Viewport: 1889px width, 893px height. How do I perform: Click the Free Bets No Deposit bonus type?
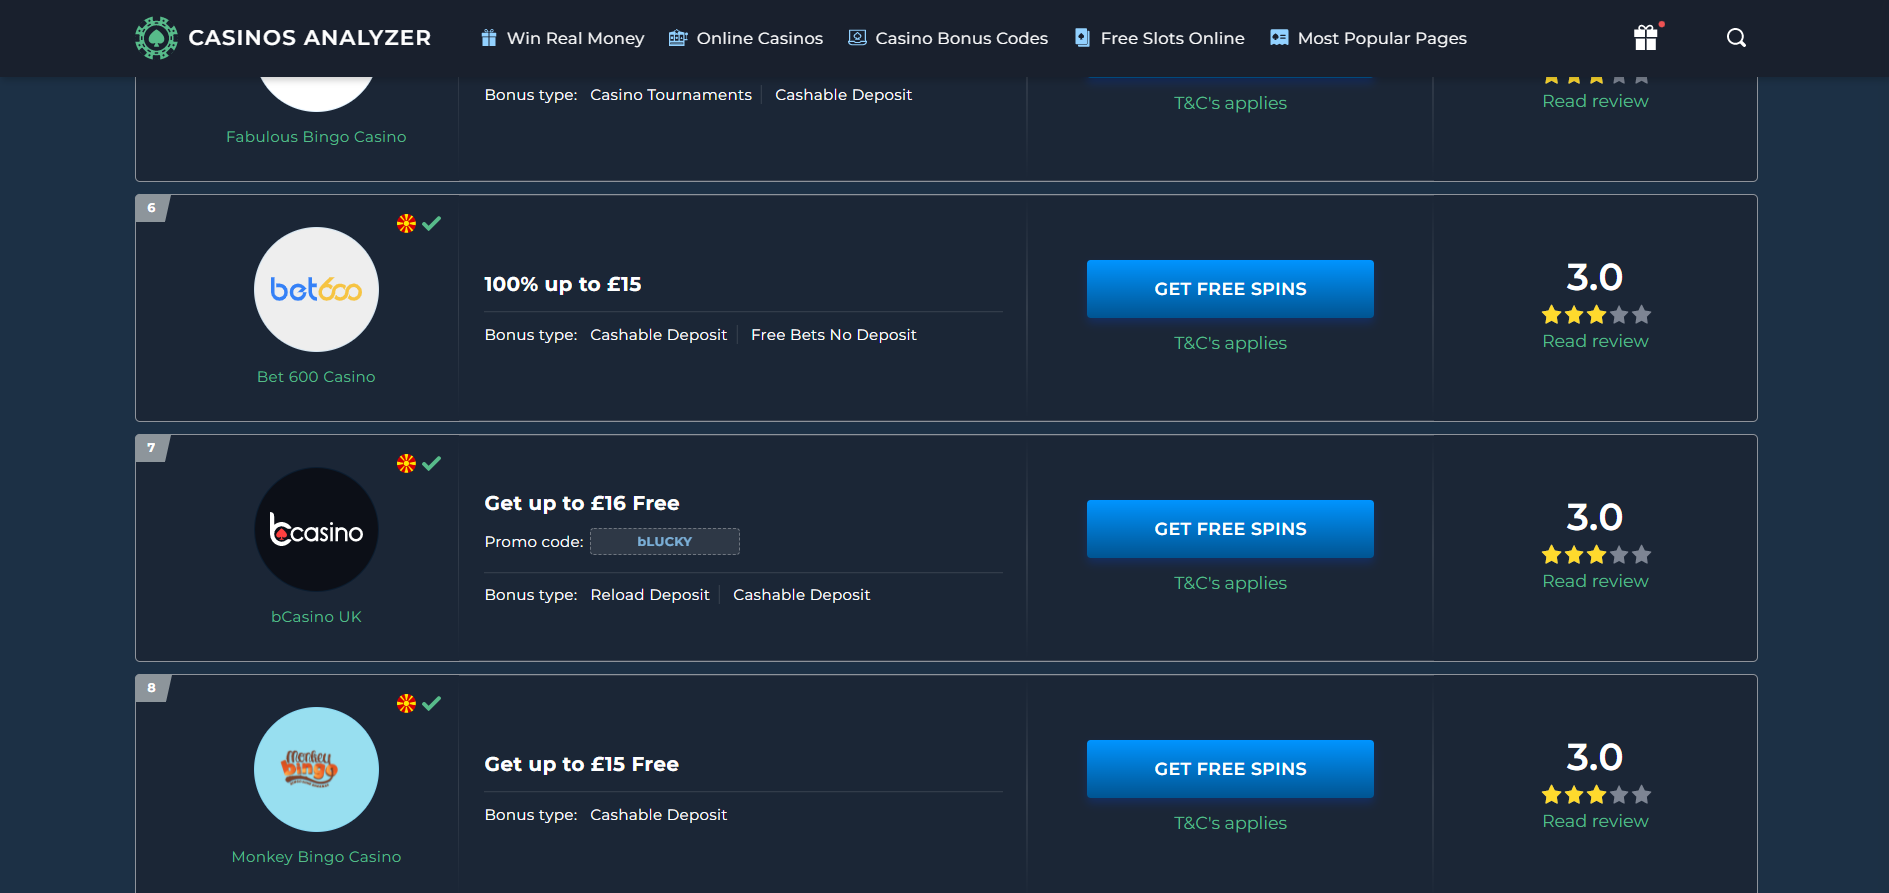pos(833,335)
